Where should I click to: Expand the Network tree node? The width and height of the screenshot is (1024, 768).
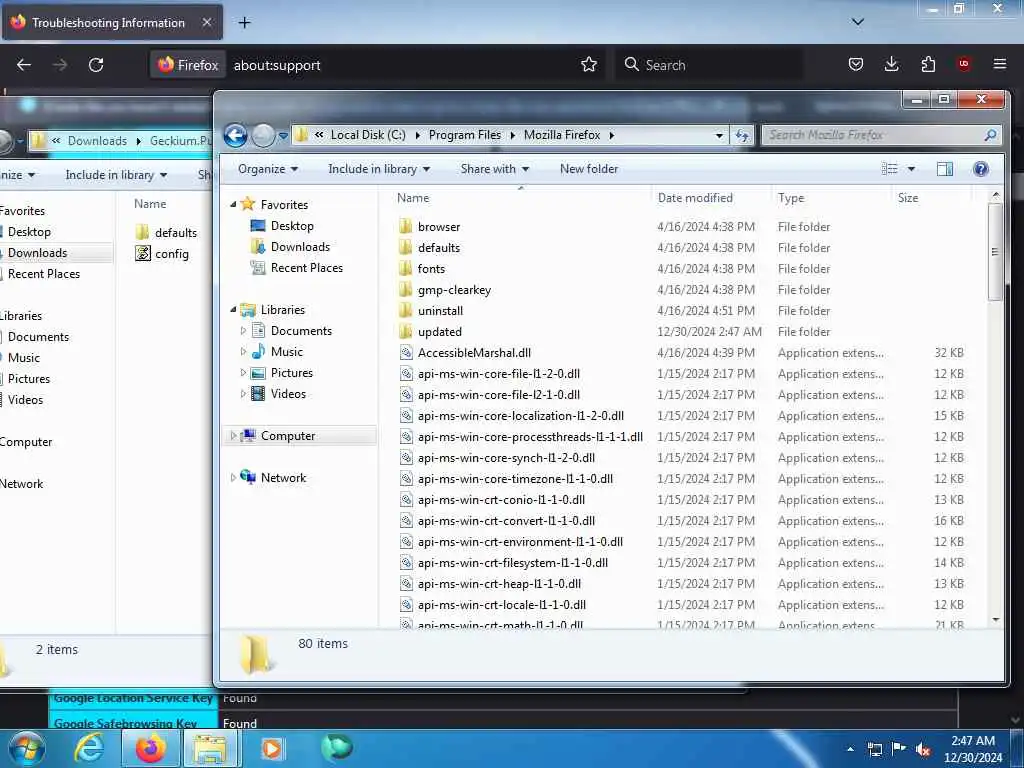tap(233, 477)
